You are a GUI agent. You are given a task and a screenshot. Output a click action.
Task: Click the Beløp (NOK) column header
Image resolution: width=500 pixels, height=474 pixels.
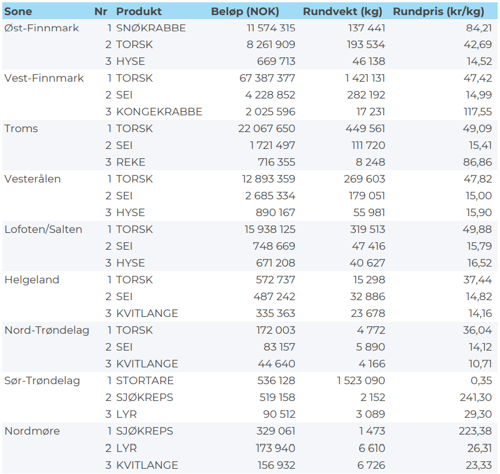[245, 12]
